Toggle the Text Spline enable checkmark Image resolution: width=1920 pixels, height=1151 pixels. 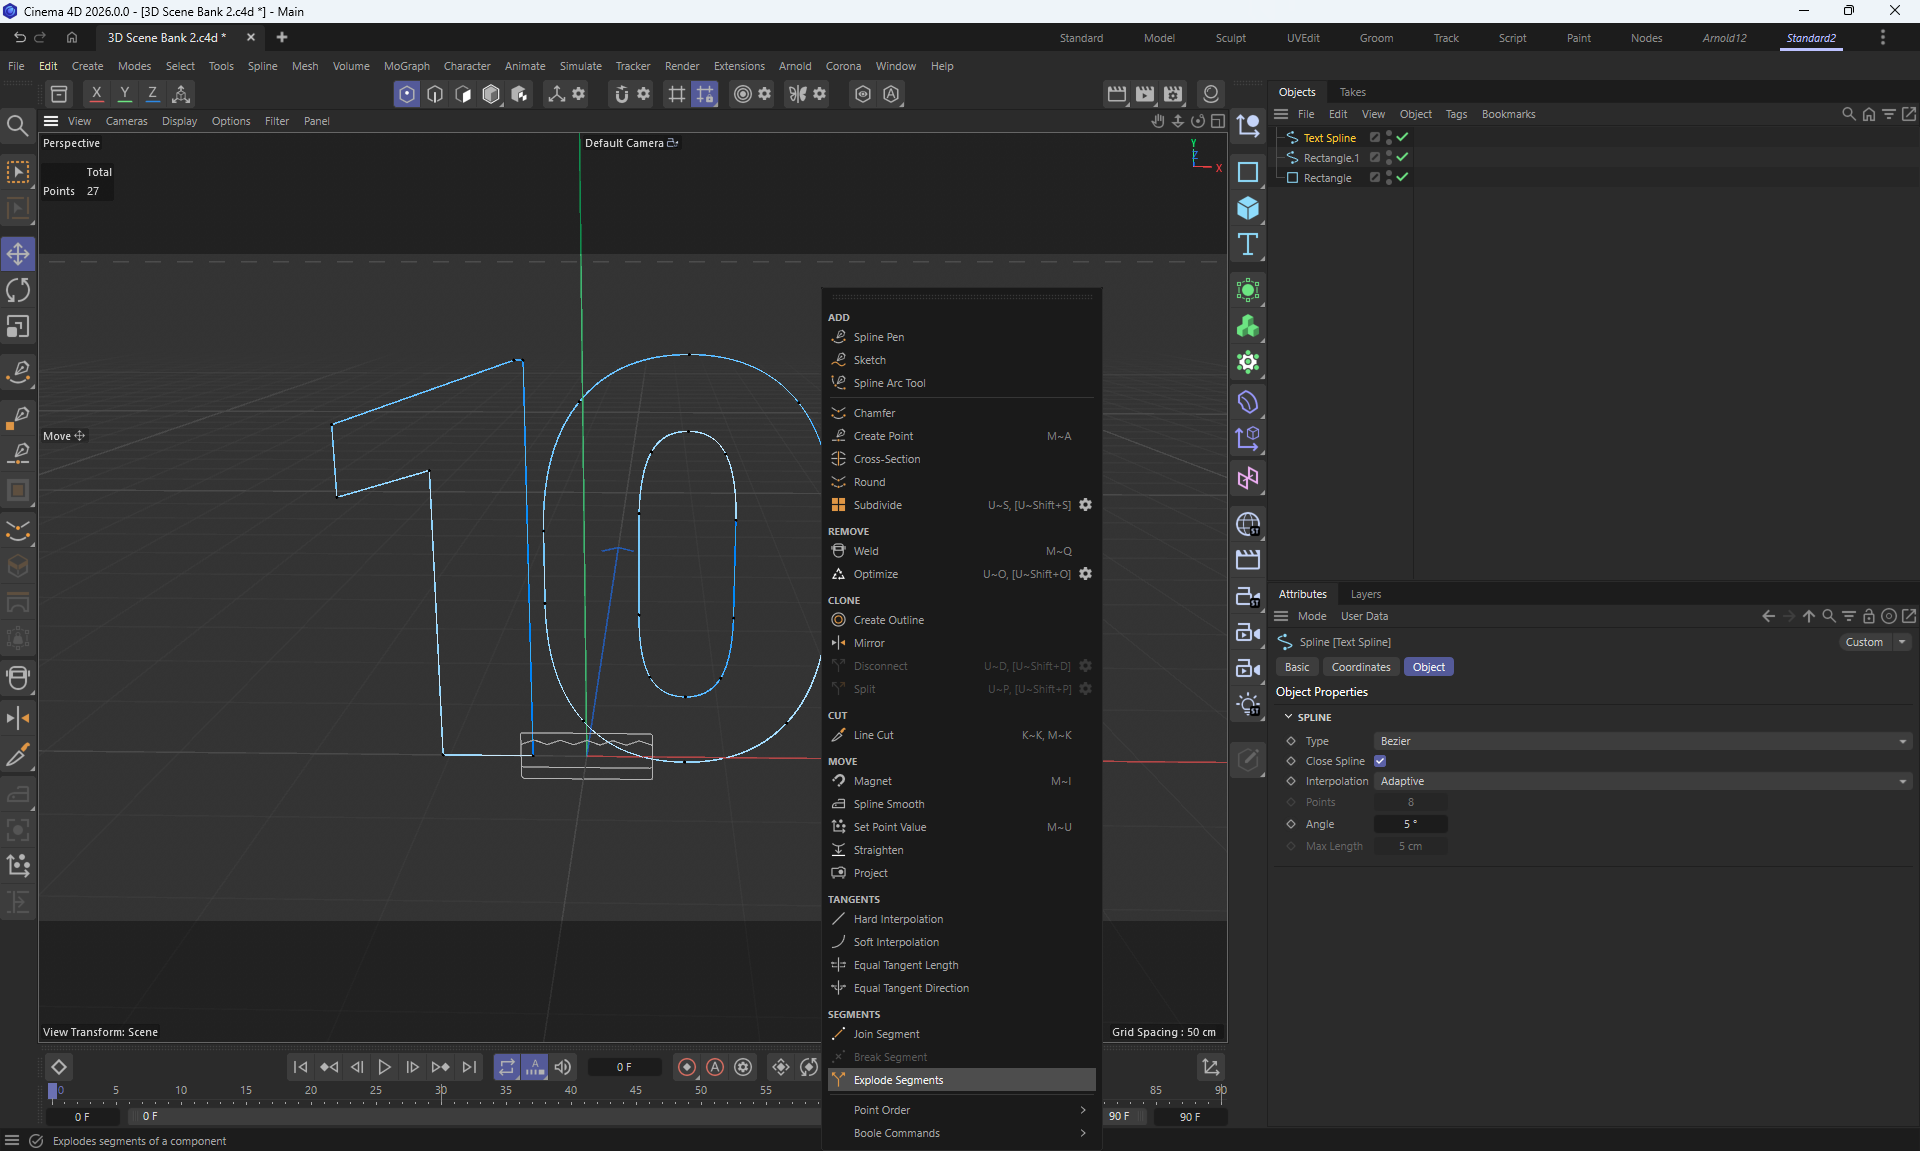(x=1402, y=137)
